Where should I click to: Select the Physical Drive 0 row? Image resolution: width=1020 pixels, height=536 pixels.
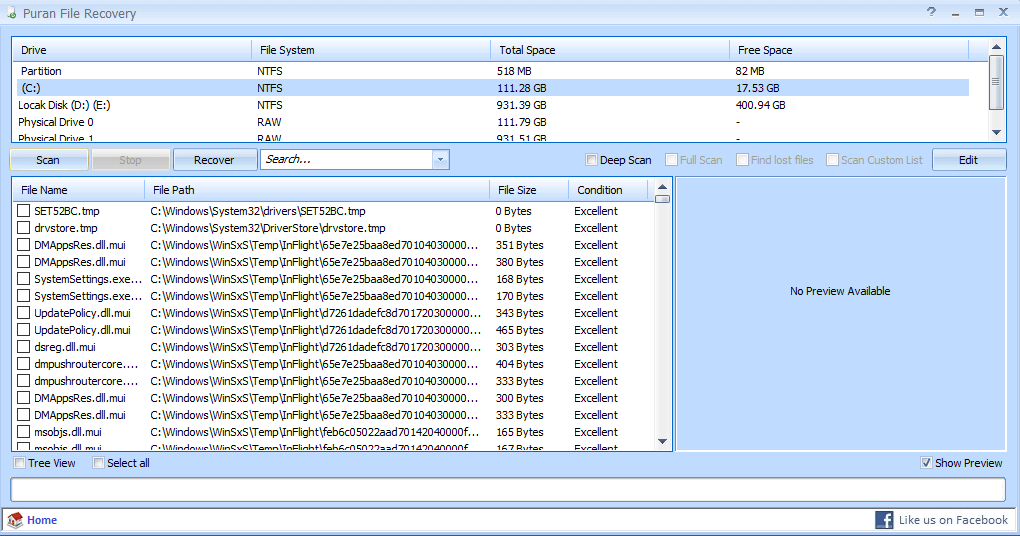[x=492, y=122]
